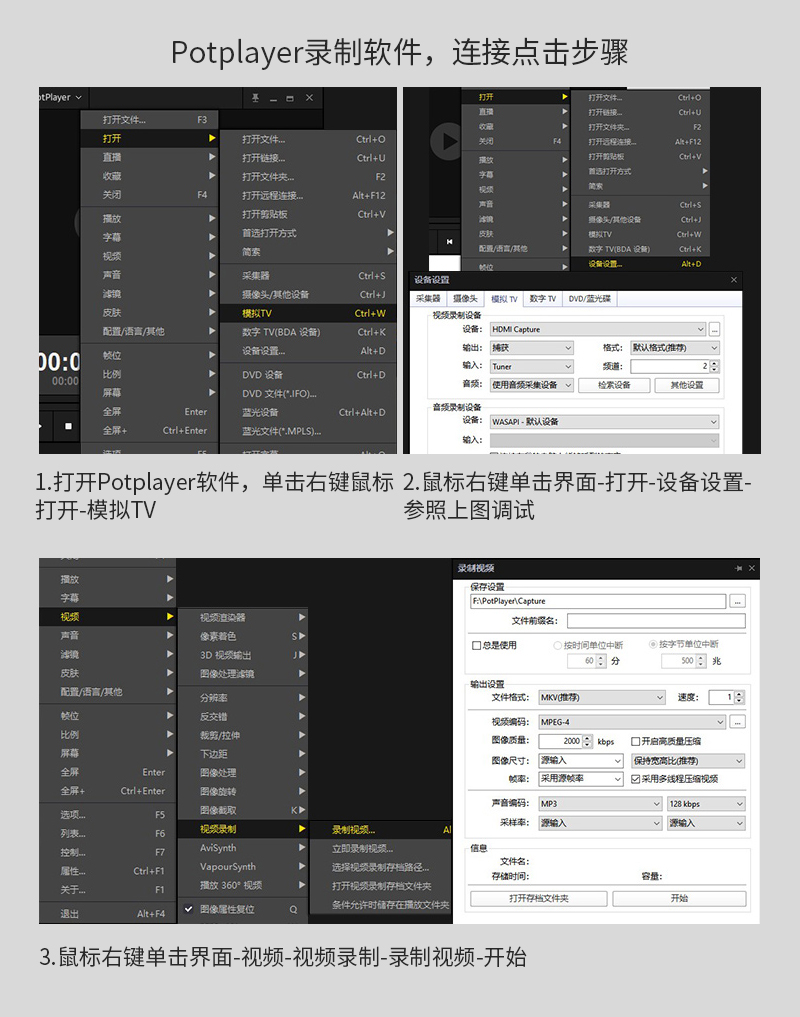
Task: Expand 像素着色 submenu
Action: tap(243, 636)
